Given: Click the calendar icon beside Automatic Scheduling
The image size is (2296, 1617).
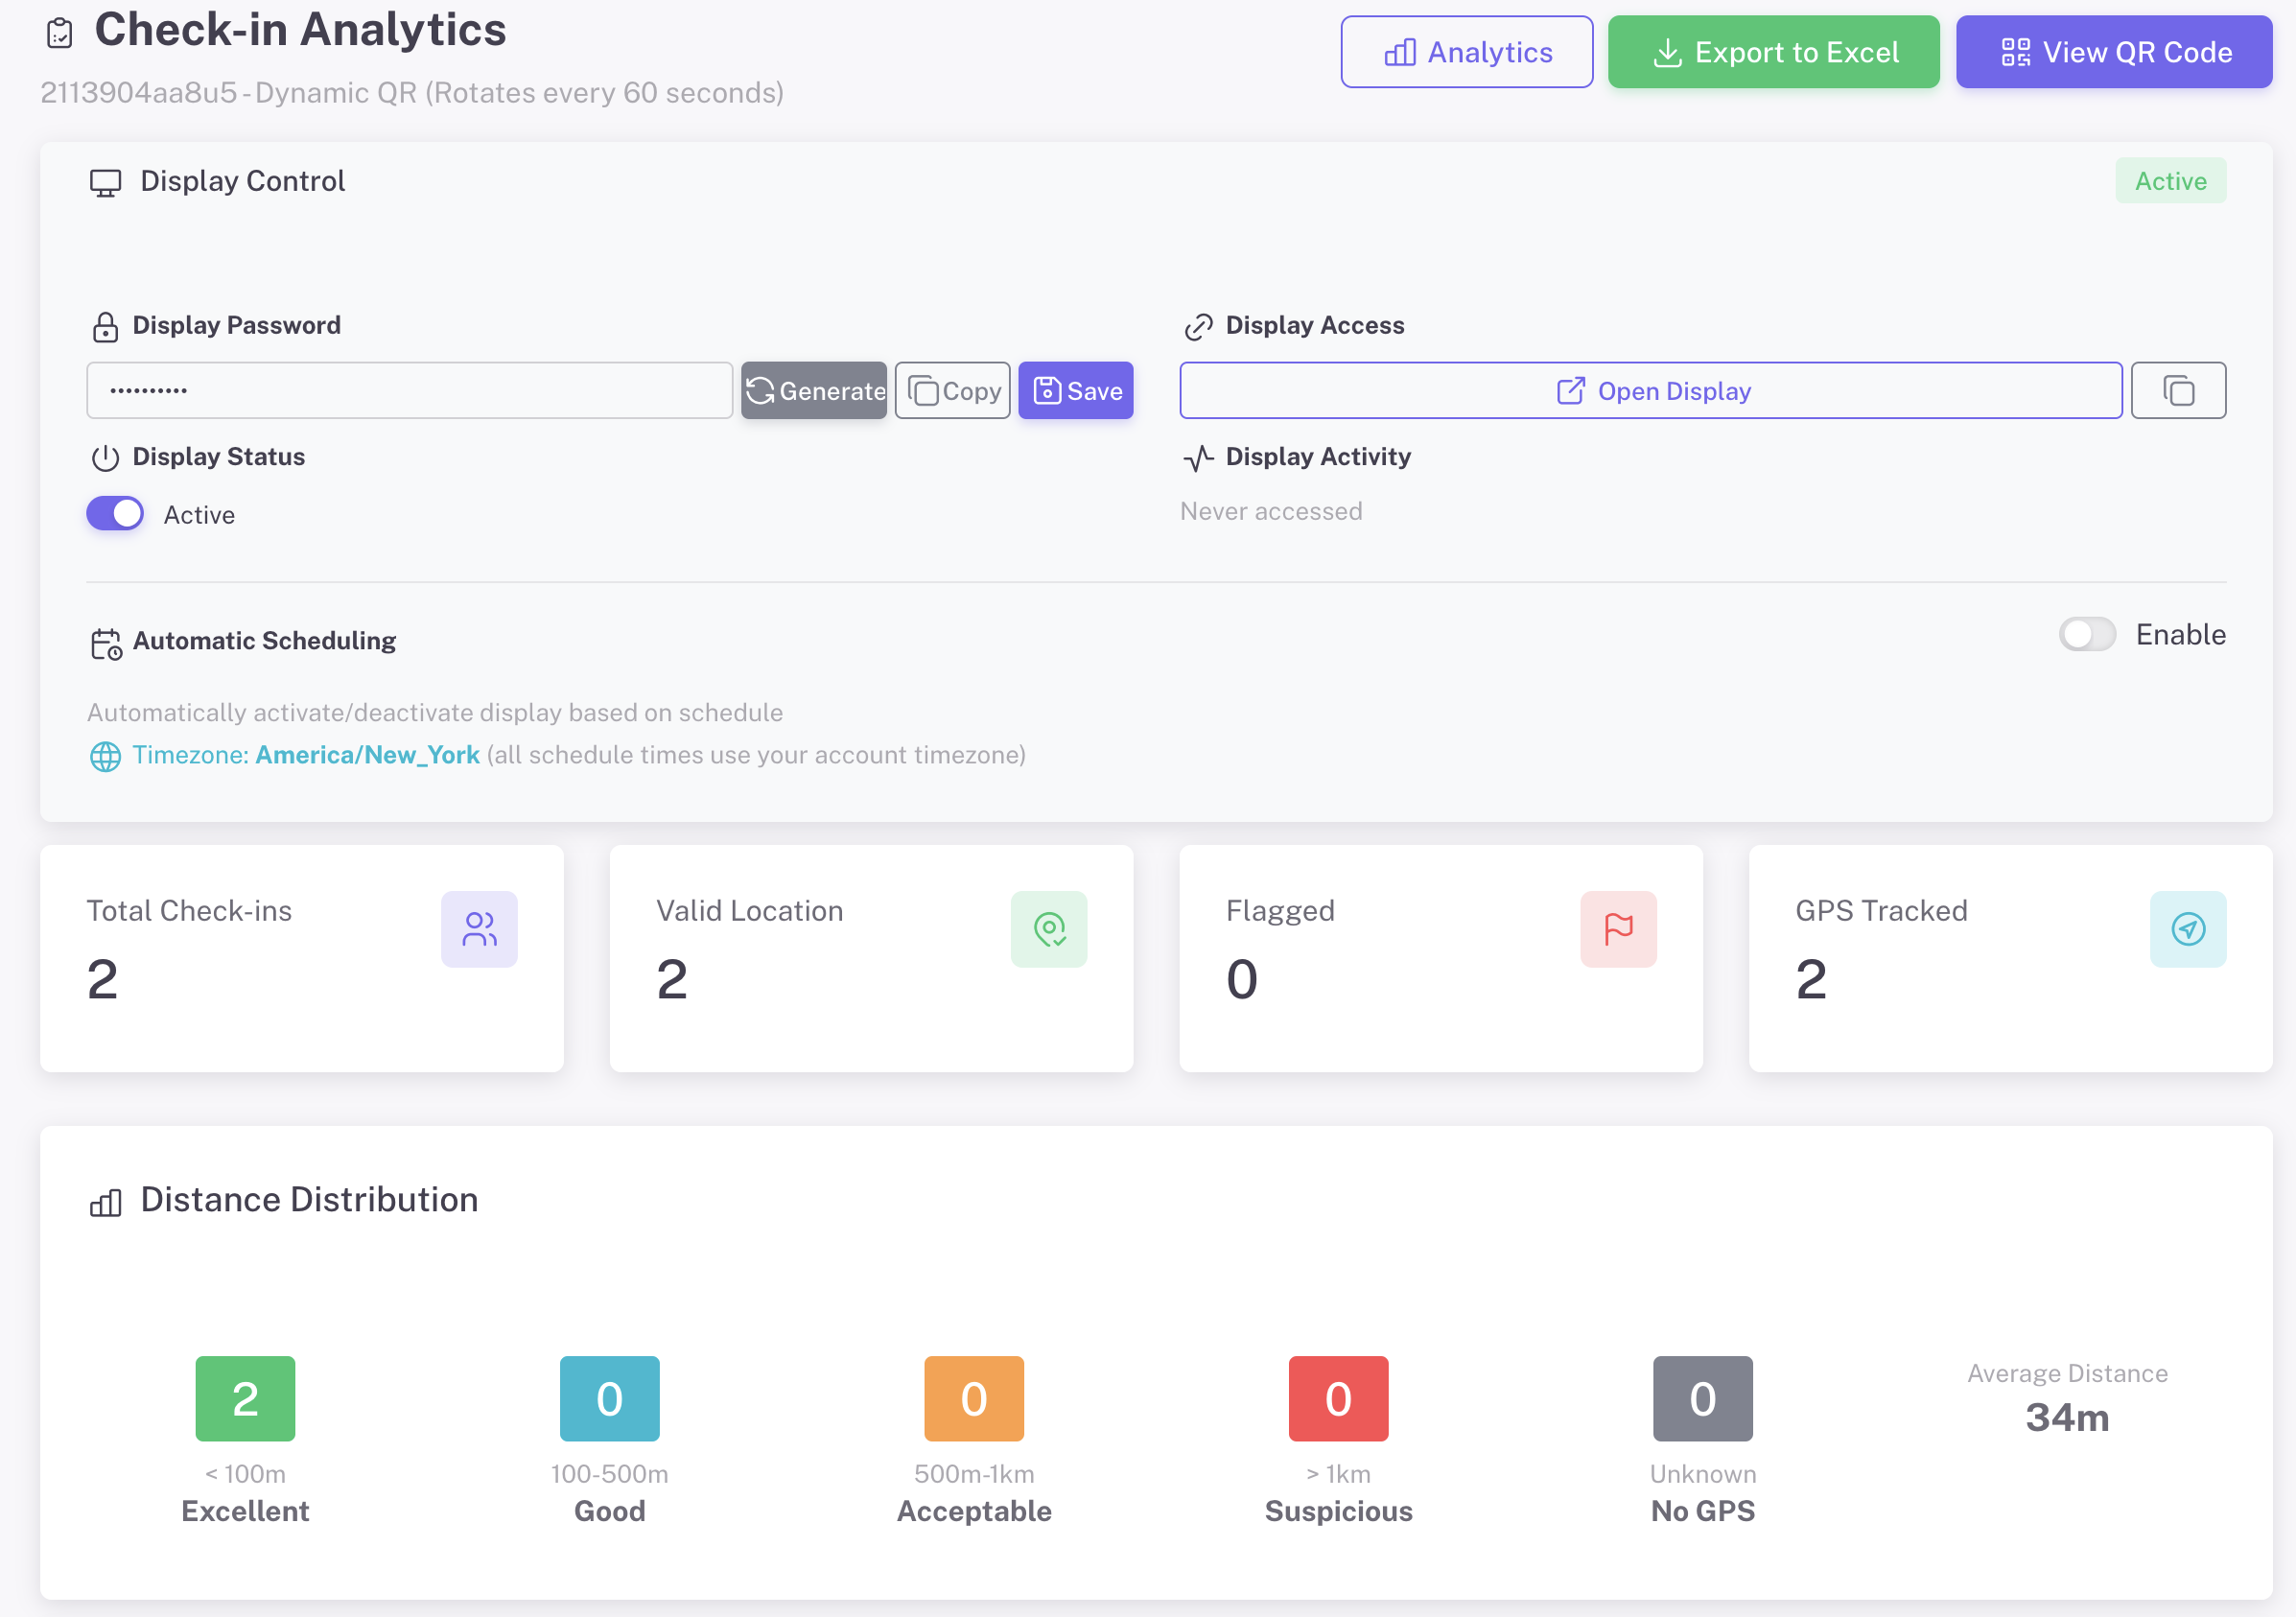Looking at the screenshot, I should click(106, 644).
